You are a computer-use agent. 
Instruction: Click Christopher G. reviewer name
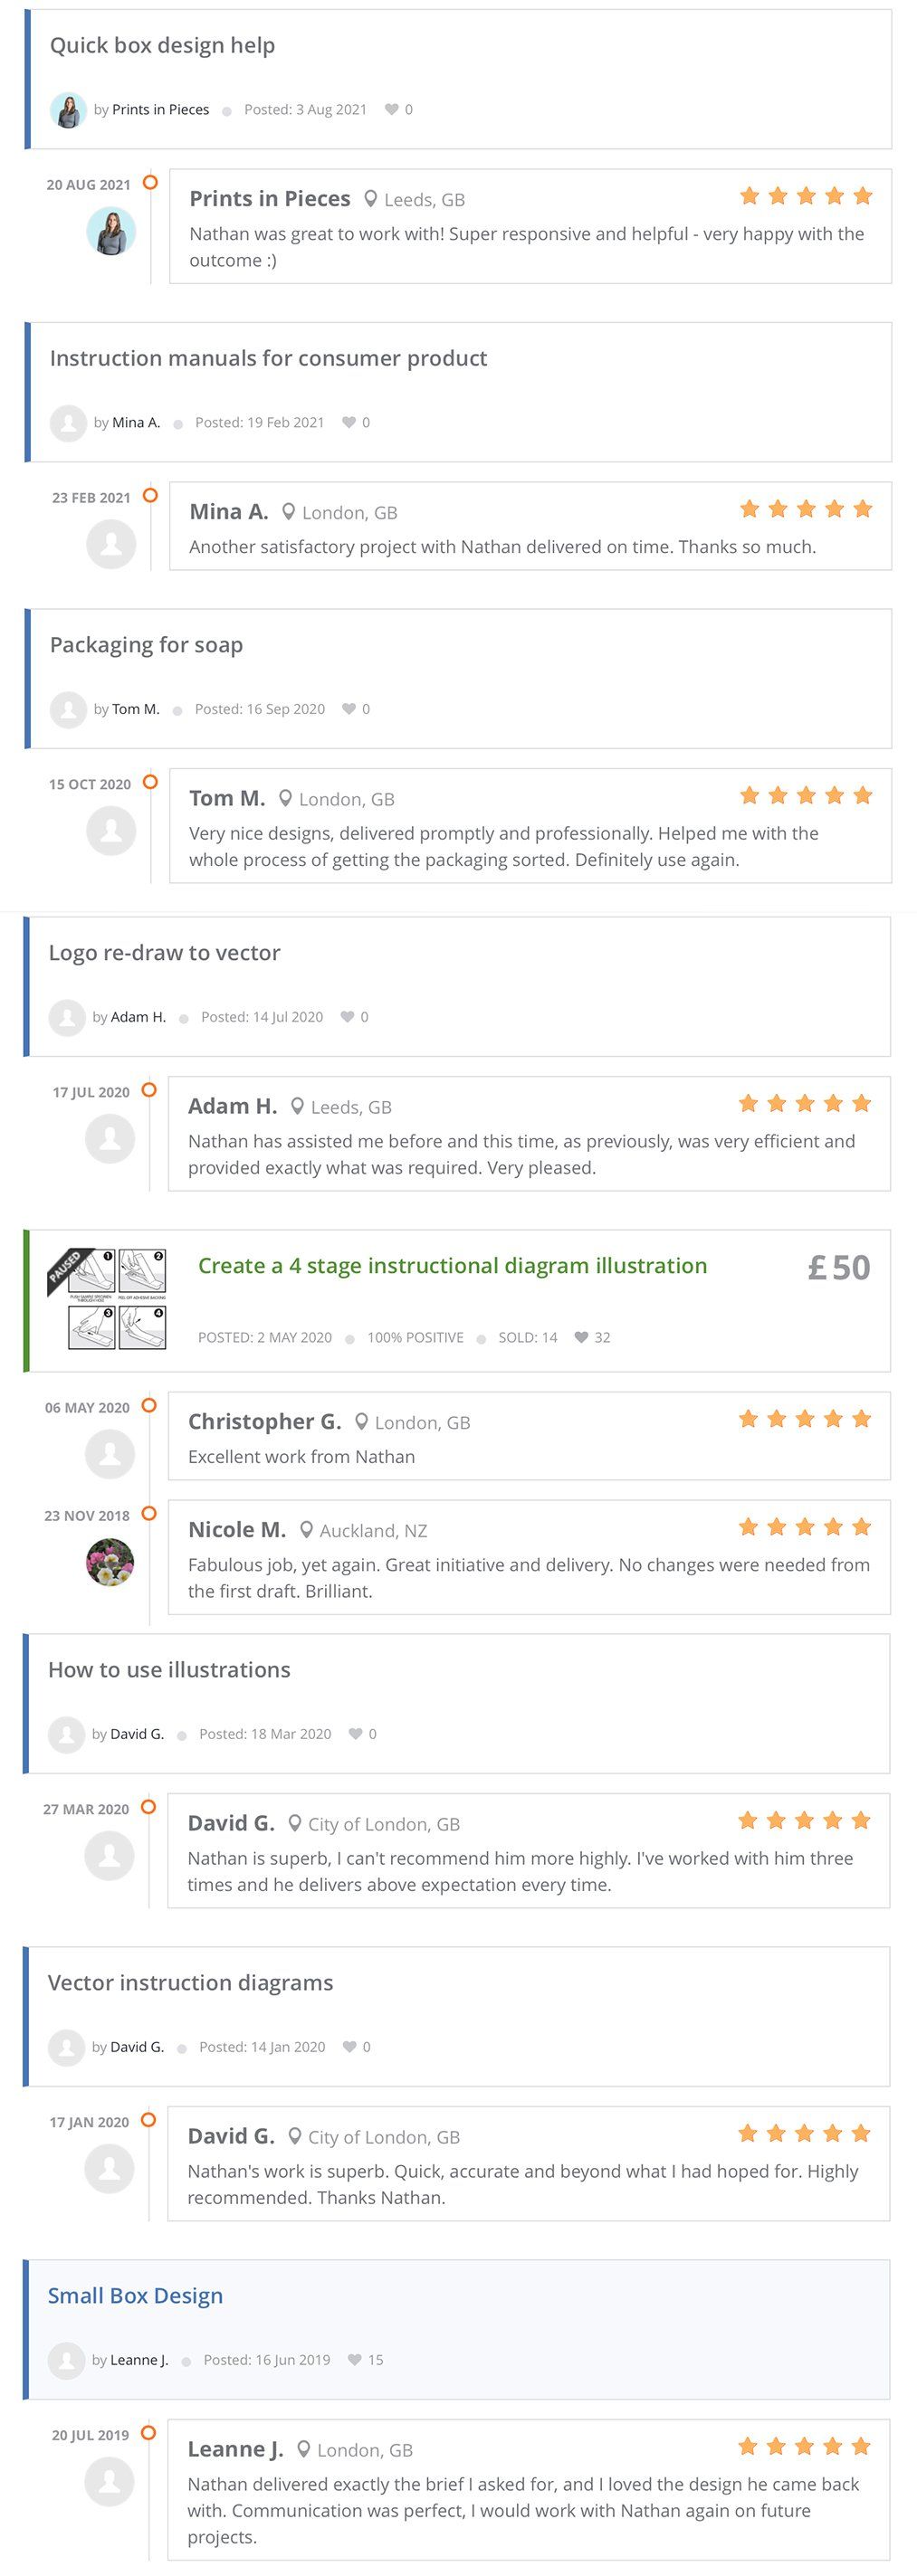click(x=265, y=1422)
